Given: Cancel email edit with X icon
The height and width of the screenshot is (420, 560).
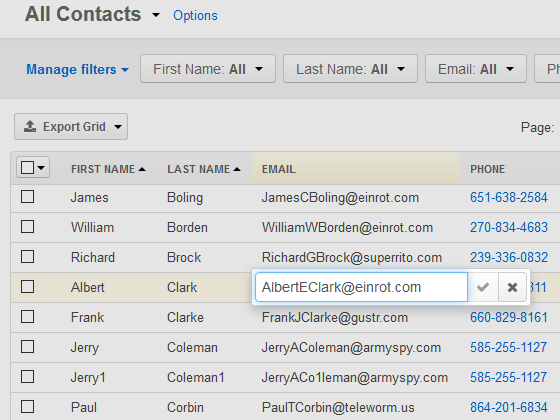Looking at the screenshot, I should point(512,287).
